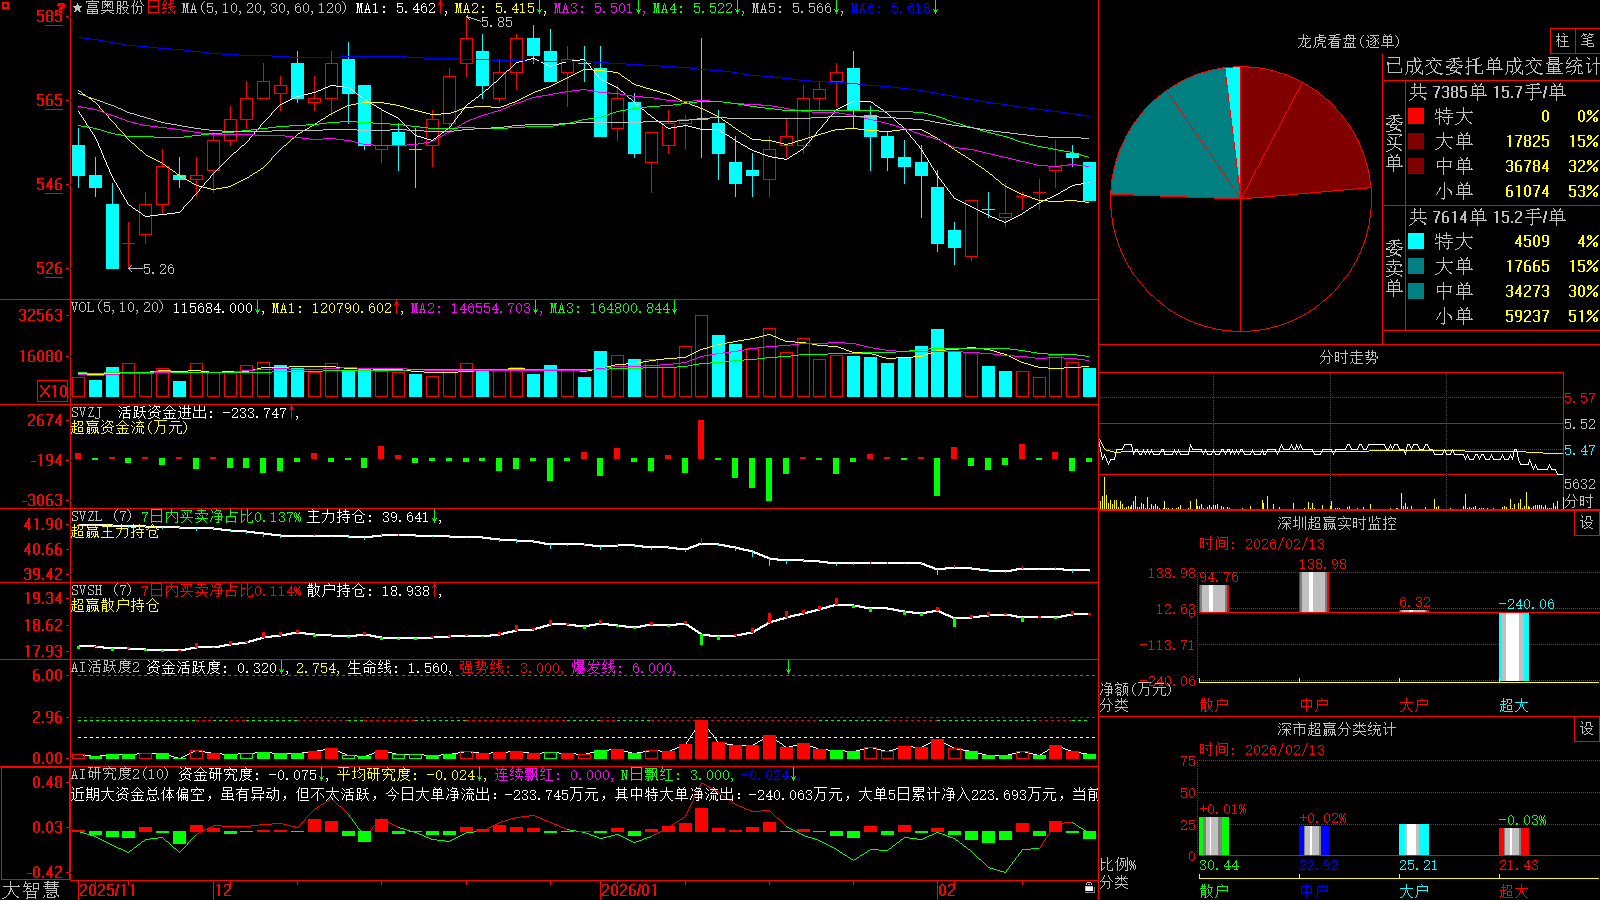The image size is (1600, 900).
Task: Open the SVZL (7) 主力持仓 indicator label
Action: 255,517
